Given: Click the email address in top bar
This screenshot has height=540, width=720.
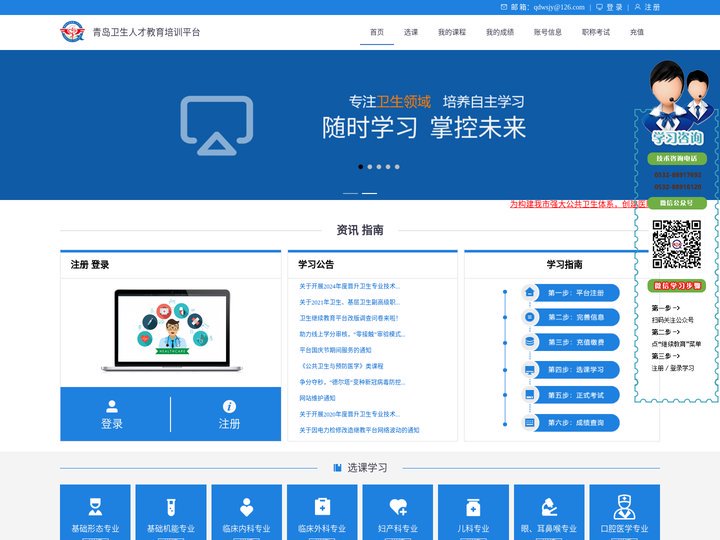Looking at the screenshot, I should [559, 7].
